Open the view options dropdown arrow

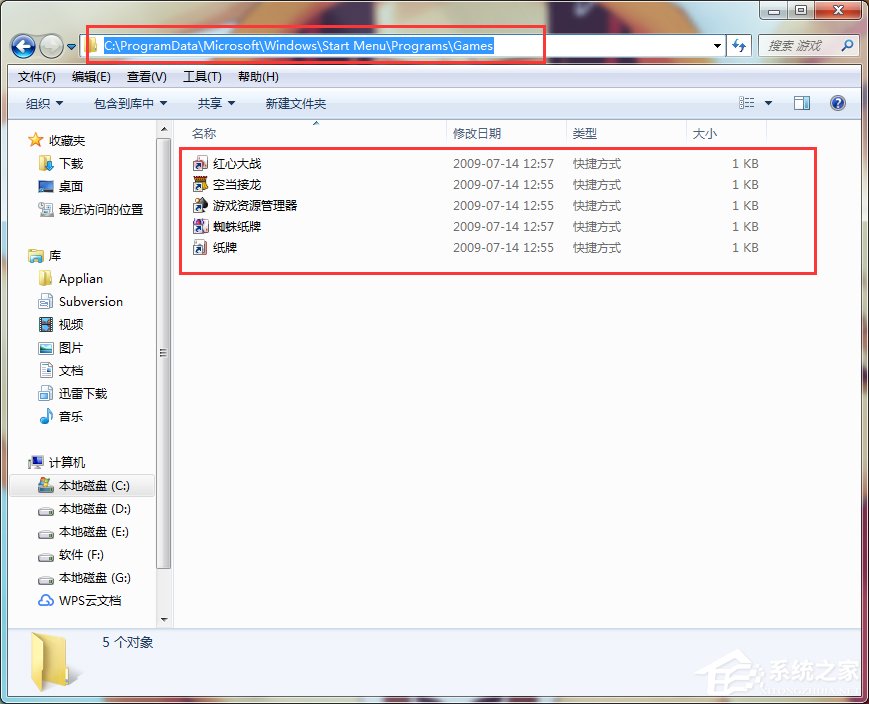(x=768, y=103)
